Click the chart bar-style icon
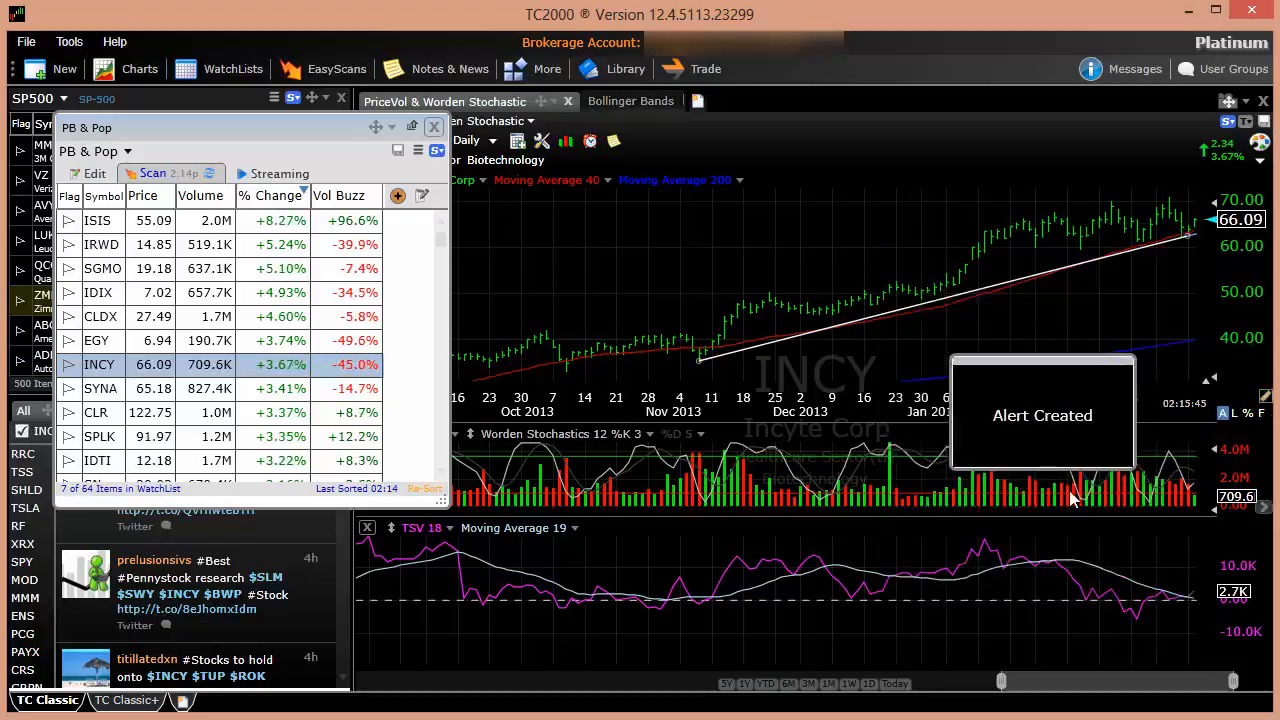Screen dimensions: 1280x720 point(566,141)
